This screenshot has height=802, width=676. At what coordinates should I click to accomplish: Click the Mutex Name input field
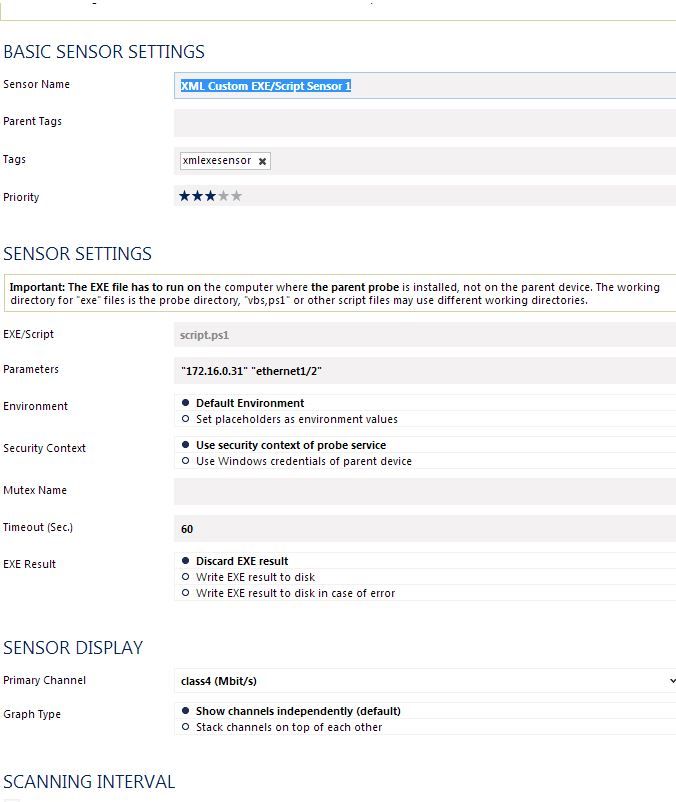click(x=425, y=492)
